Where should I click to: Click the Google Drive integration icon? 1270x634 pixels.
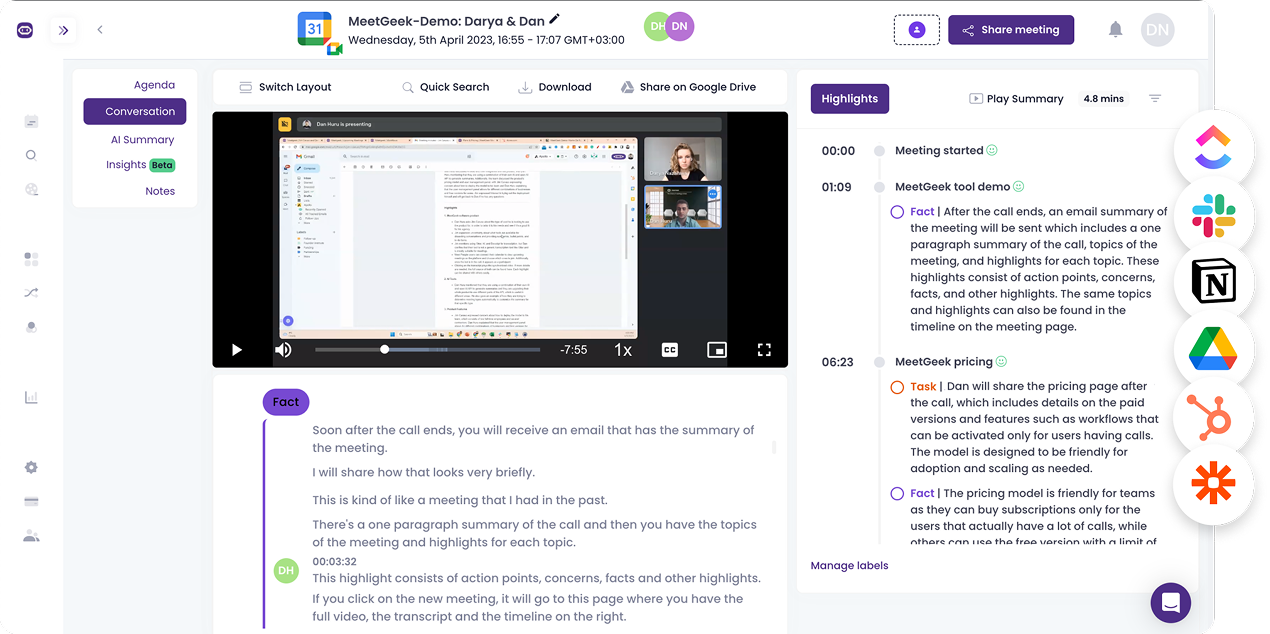pyautogui.click(x=1213, y=350)
